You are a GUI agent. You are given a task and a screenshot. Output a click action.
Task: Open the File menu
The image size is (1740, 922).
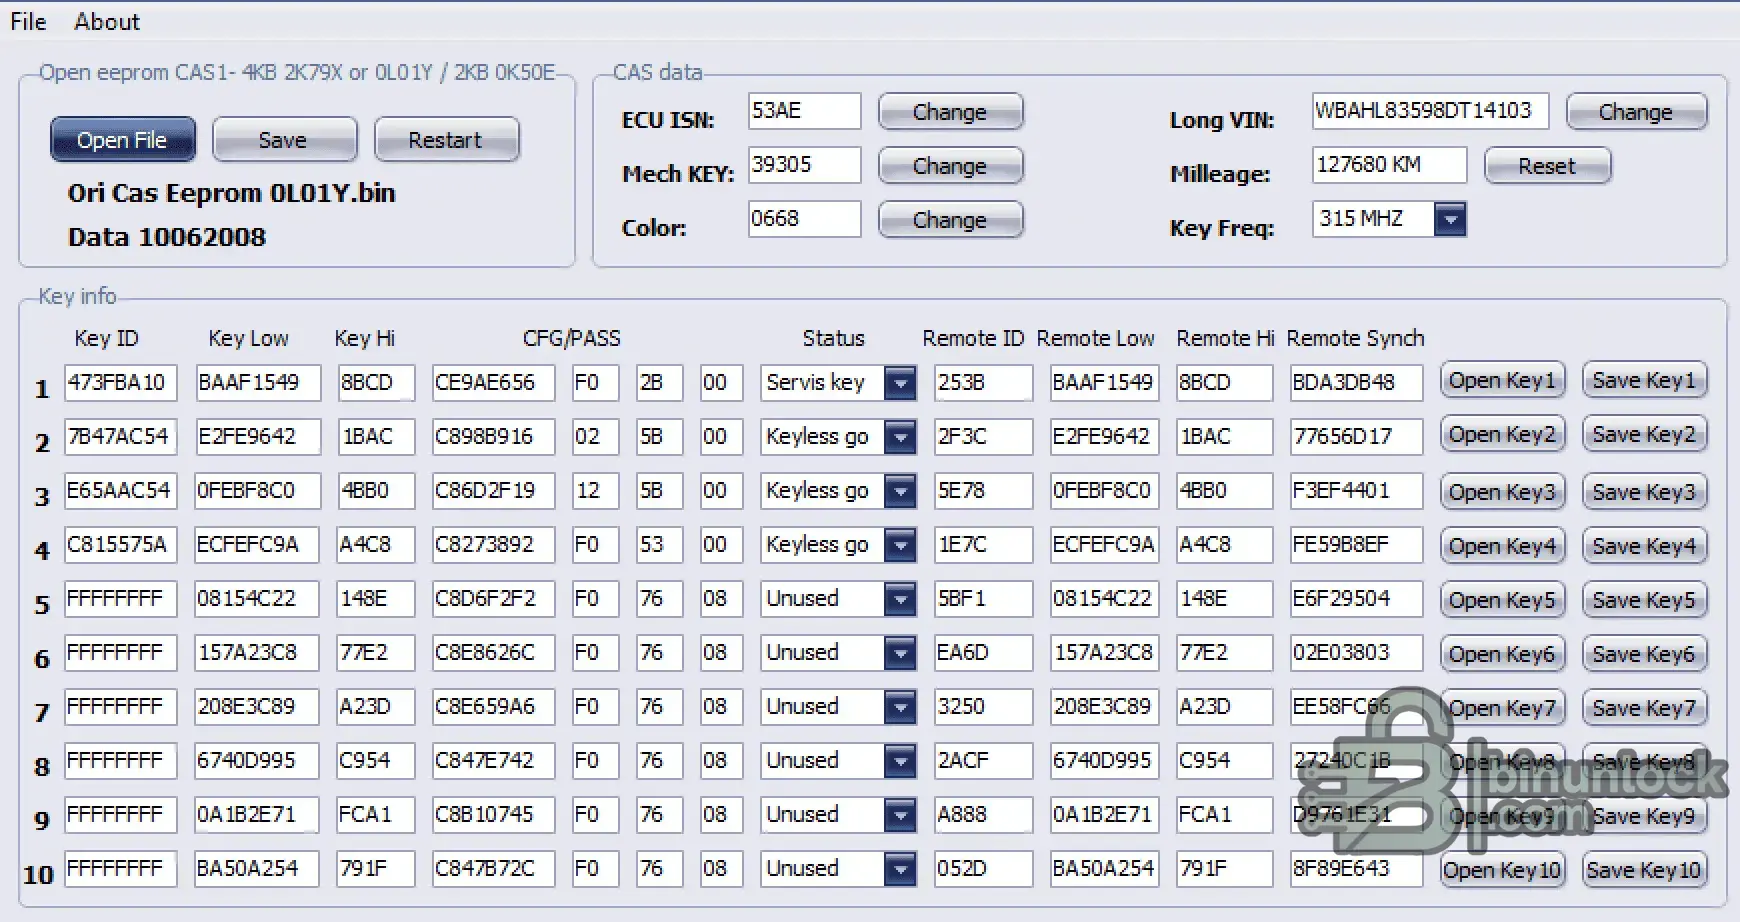click(x=28, y=21)
